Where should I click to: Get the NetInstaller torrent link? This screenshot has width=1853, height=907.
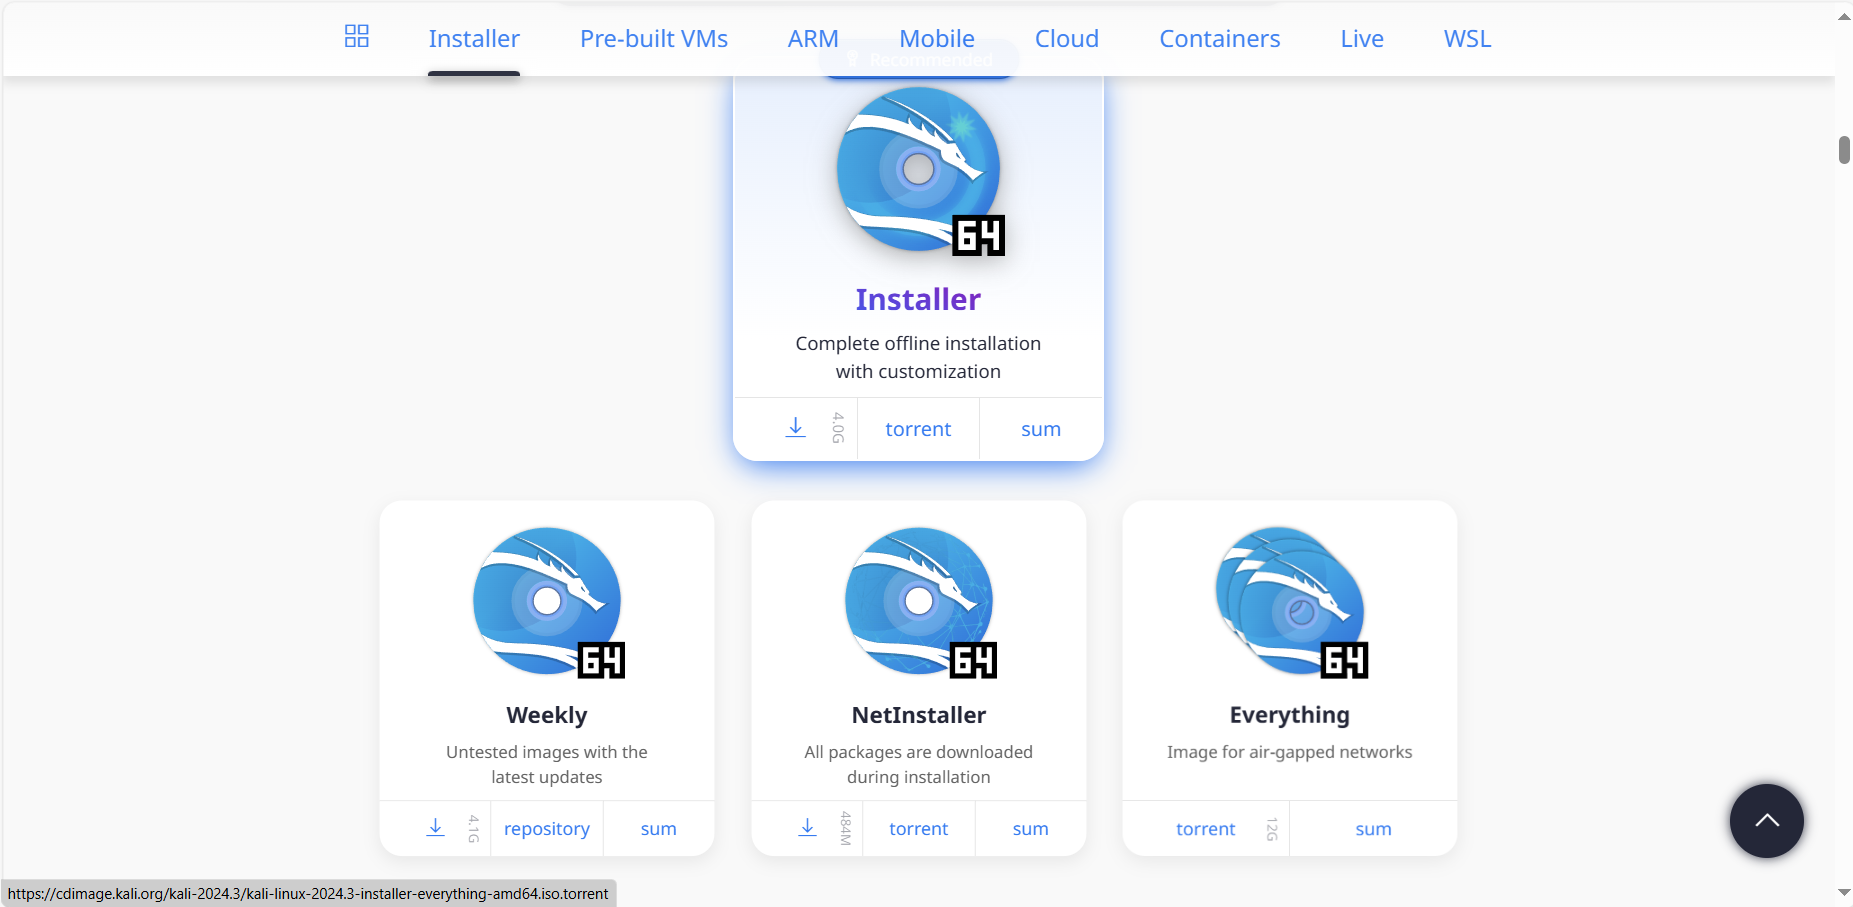918,829
